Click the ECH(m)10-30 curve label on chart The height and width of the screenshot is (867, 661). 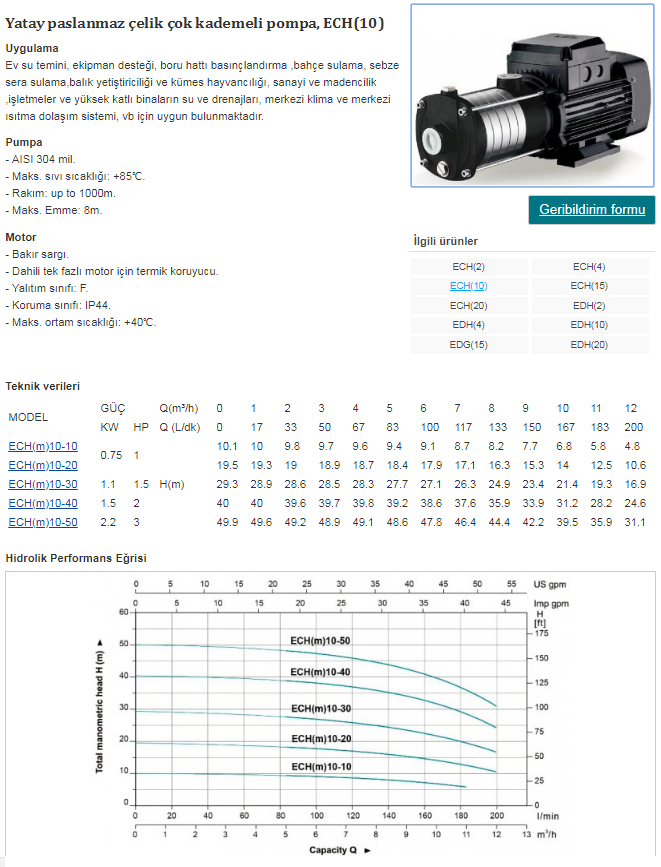[321, 709]
